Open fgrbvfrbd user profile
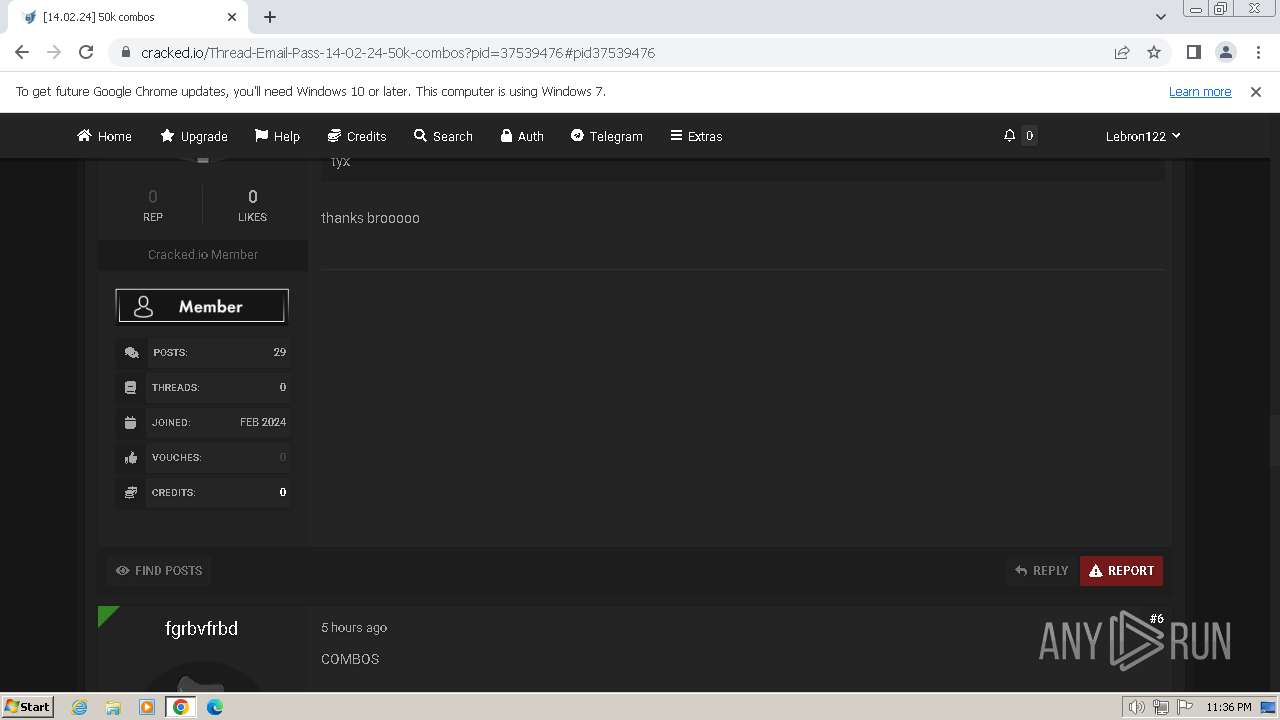The image size is (1280, 720). pos(201,628)
